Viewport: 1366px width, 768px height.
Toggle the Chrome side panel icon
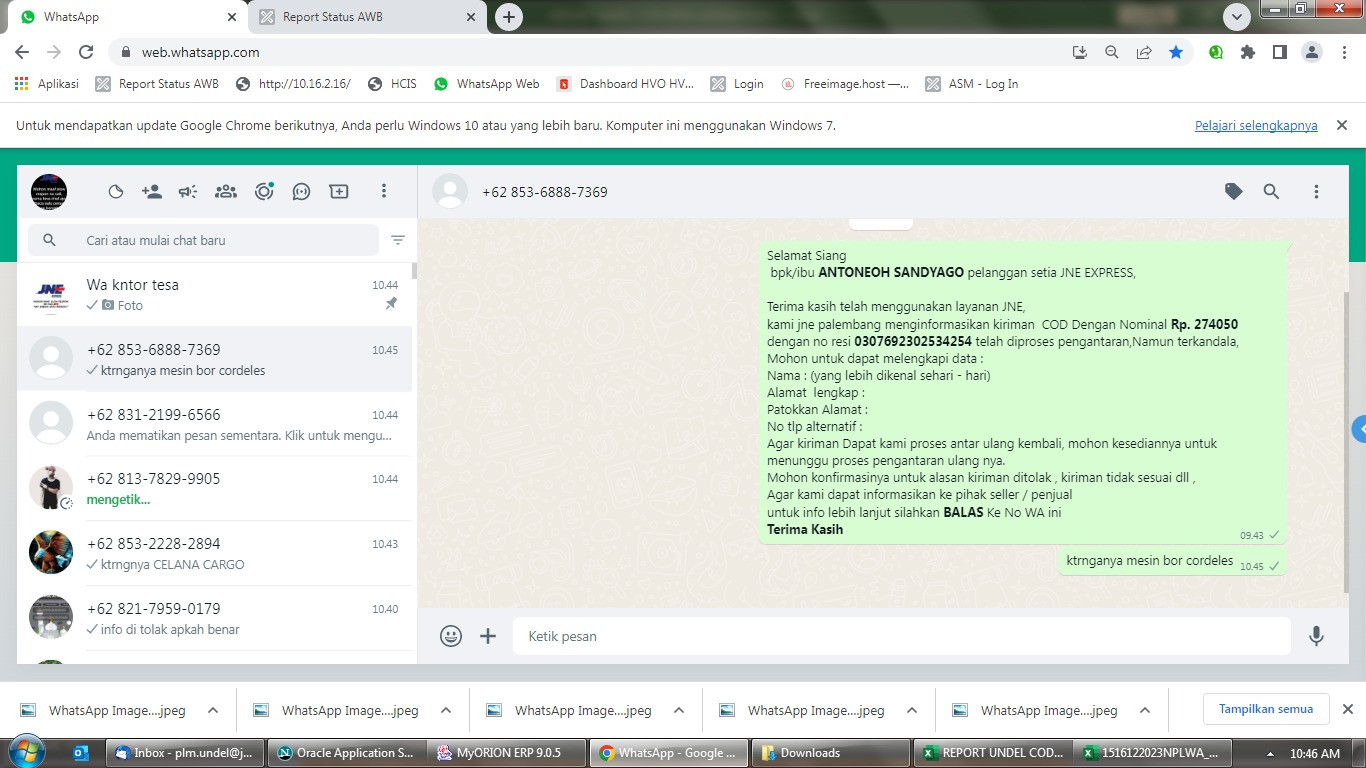(1279, 52)
